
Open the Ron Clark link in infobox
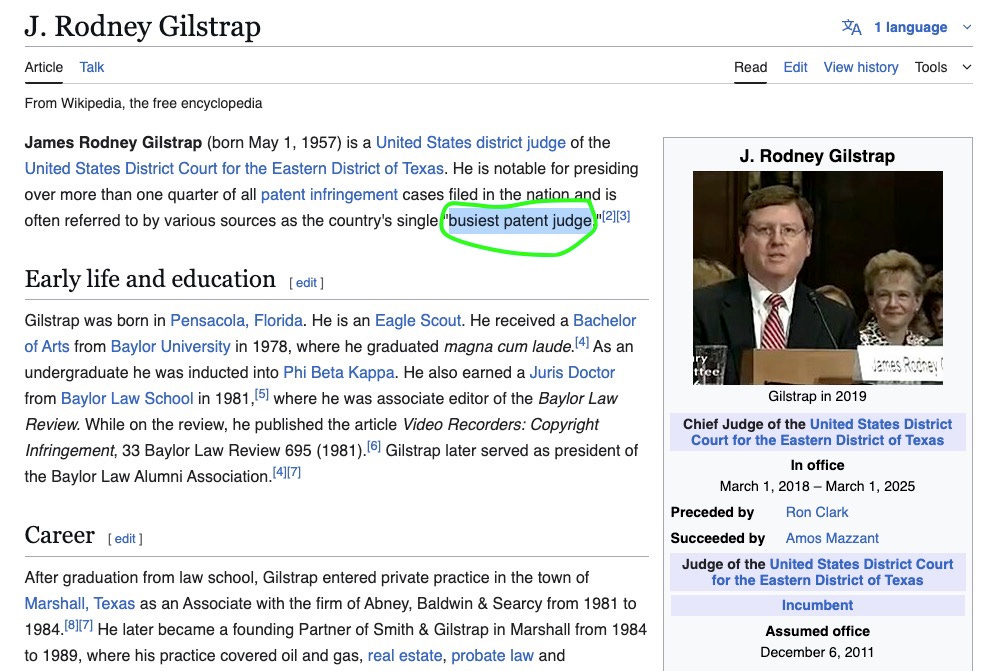click(817, 512)
